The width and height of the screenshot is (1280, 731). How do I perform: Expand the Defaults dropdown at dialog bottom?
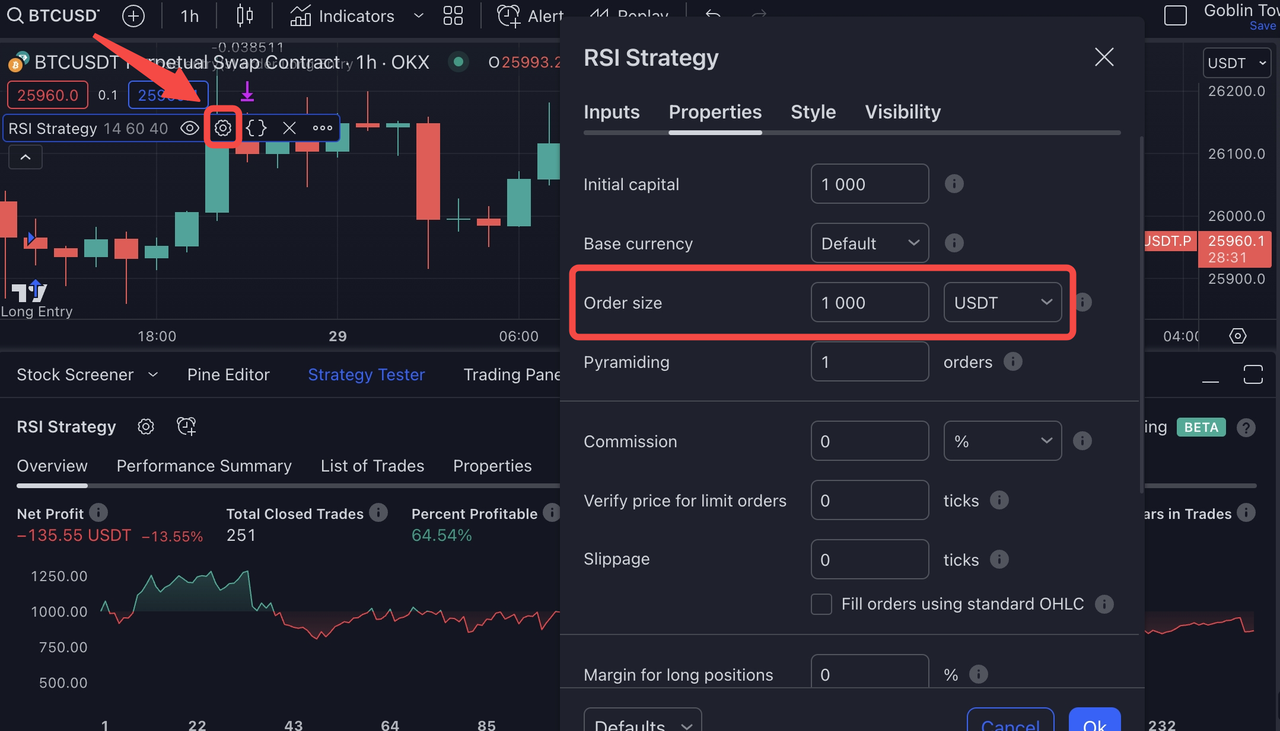tap(642, 722)
